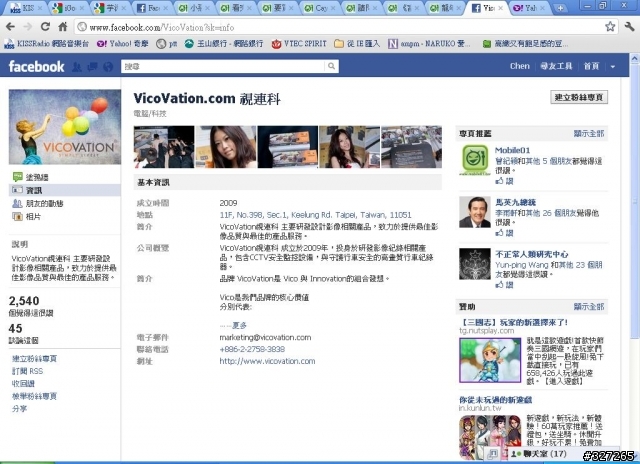Open KISSRadio bookmark in bookmarks bar
The width and height of the screenshot is (640, 464).
pyautogui.click(x=46, y=44)
